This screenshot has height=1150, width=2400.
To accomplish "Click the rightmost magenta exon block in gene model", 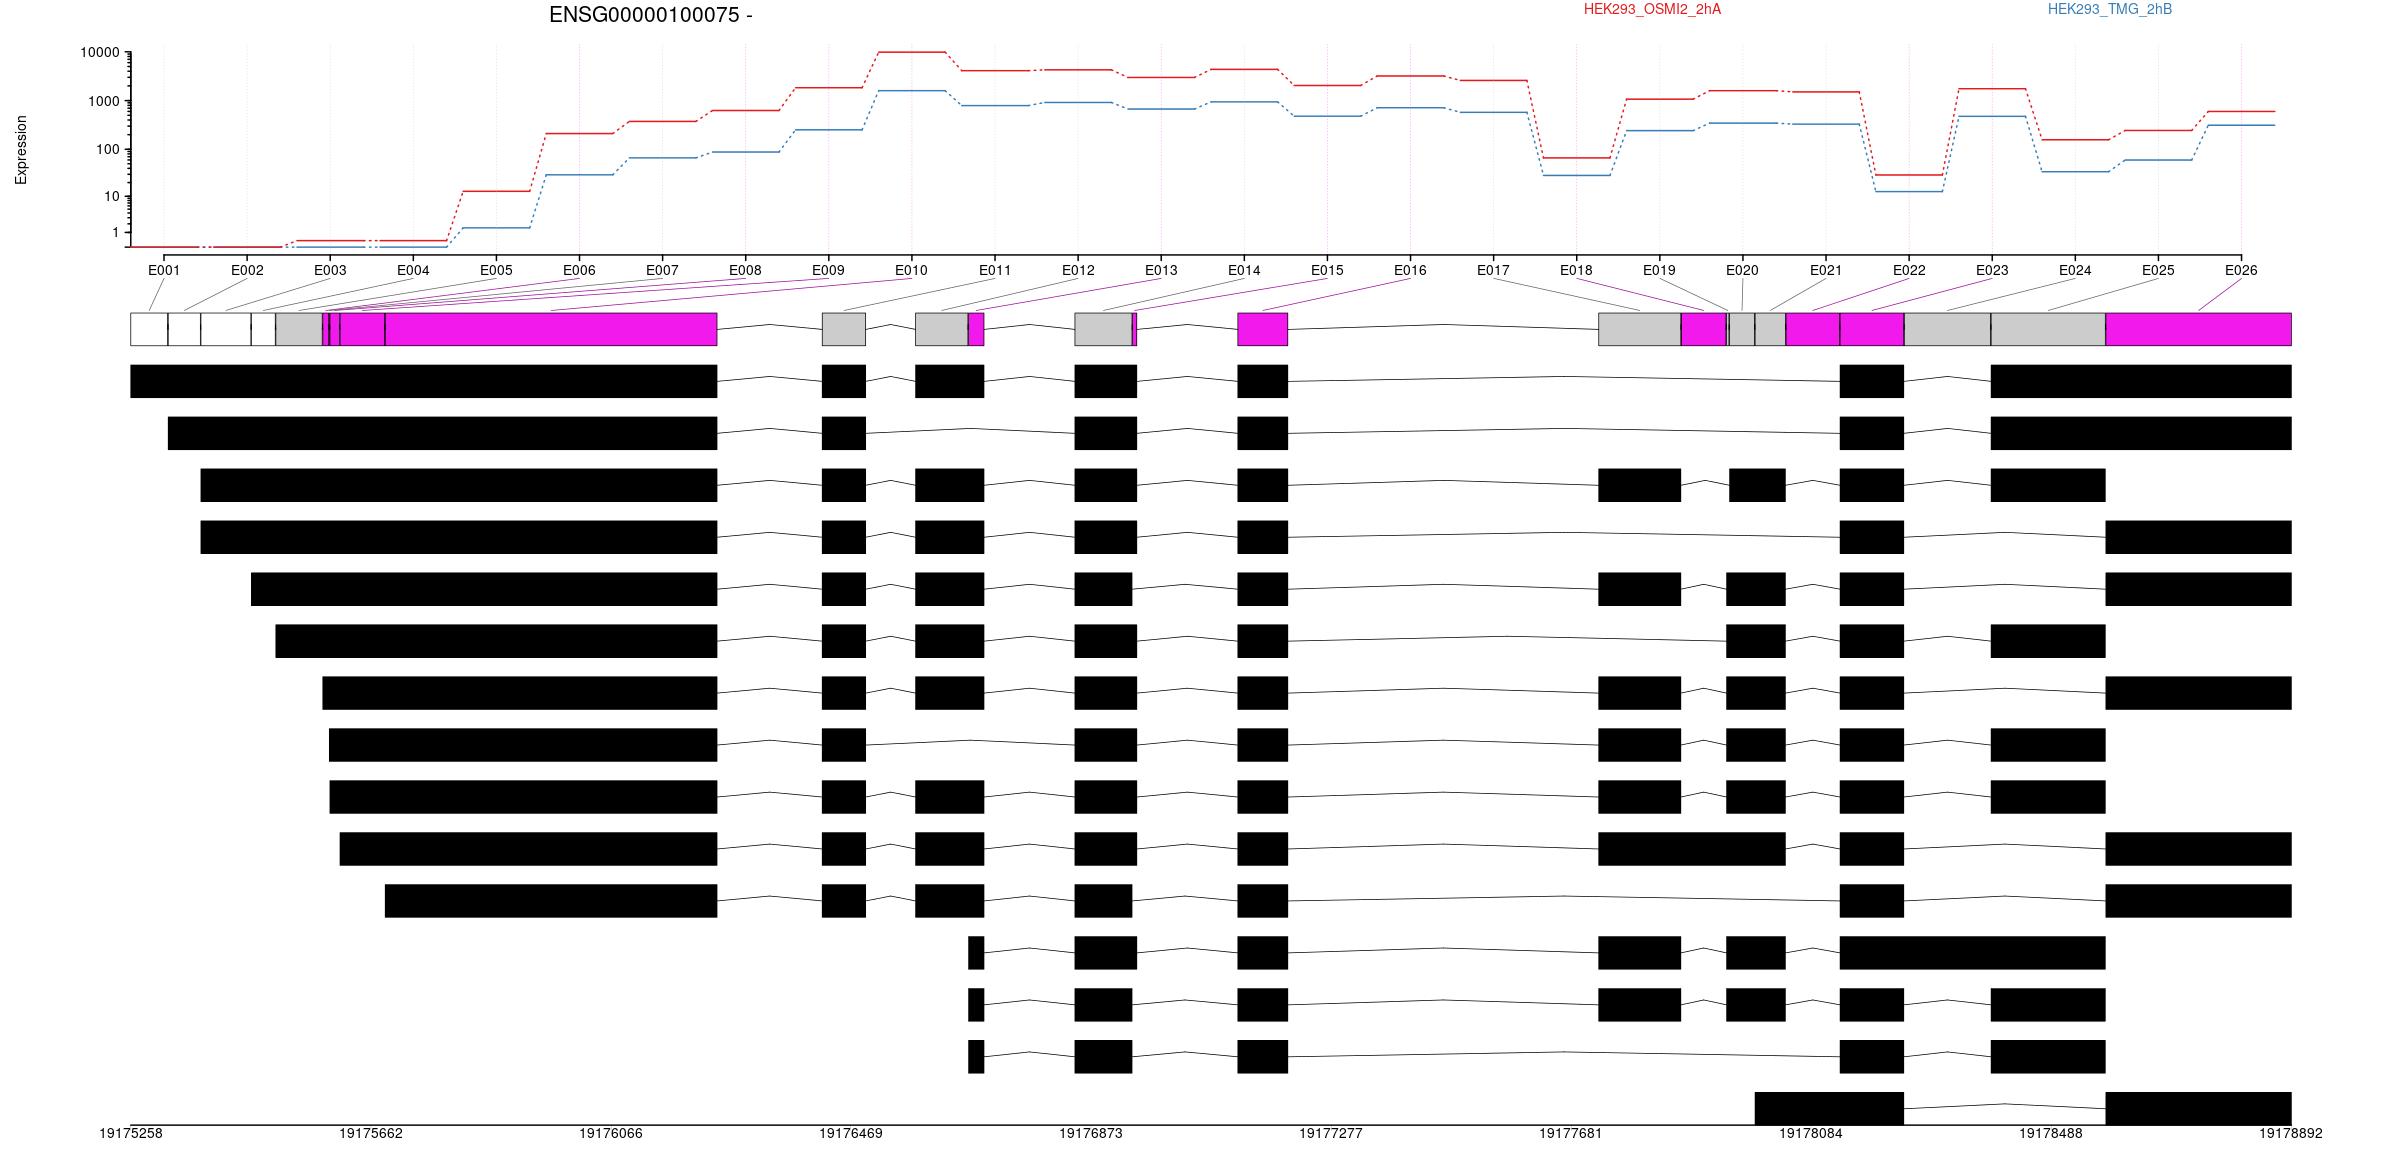I will click(x=2198, y=329).
